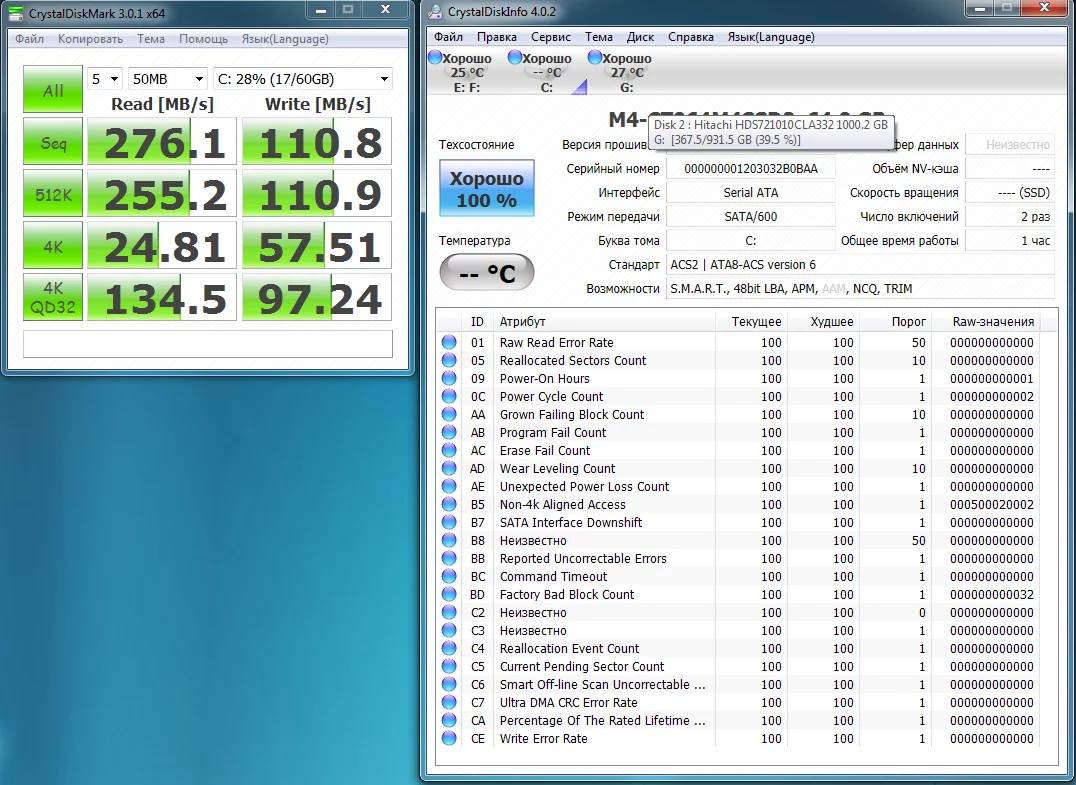Open Копировать menu in CrystalDiskMark
The width and height of the screenshot is (1076, 785).
[90, 39]
